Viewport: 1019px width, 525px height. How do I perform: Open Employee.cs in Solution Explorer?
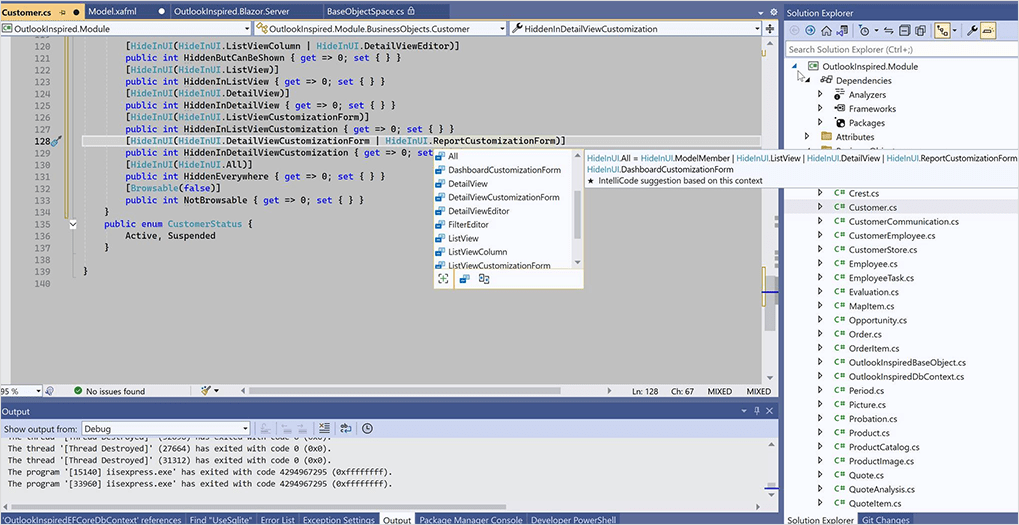[872, 263]
